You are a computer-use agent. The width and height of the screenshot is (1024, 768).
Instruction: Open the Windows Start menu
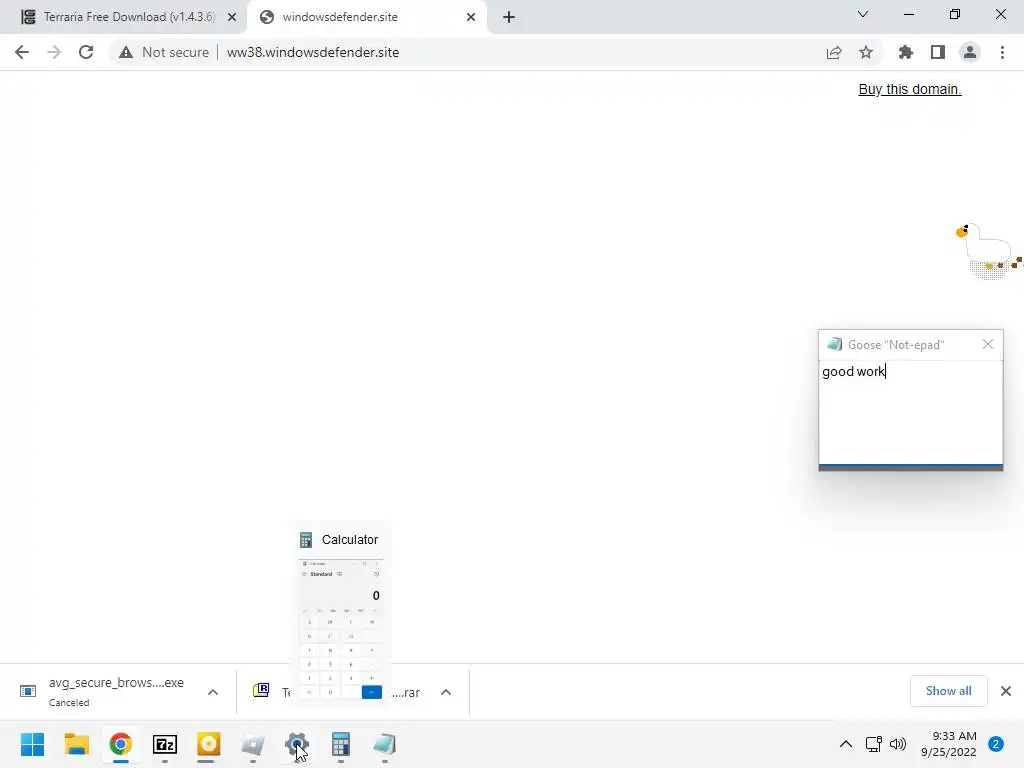[x=32, y=744]
